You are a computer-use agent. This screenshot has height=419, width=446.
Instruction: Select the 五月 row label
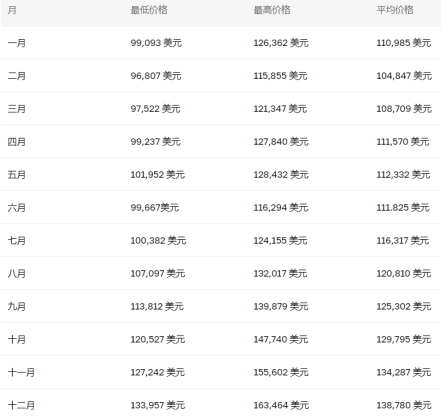click(x=17, y=175)
